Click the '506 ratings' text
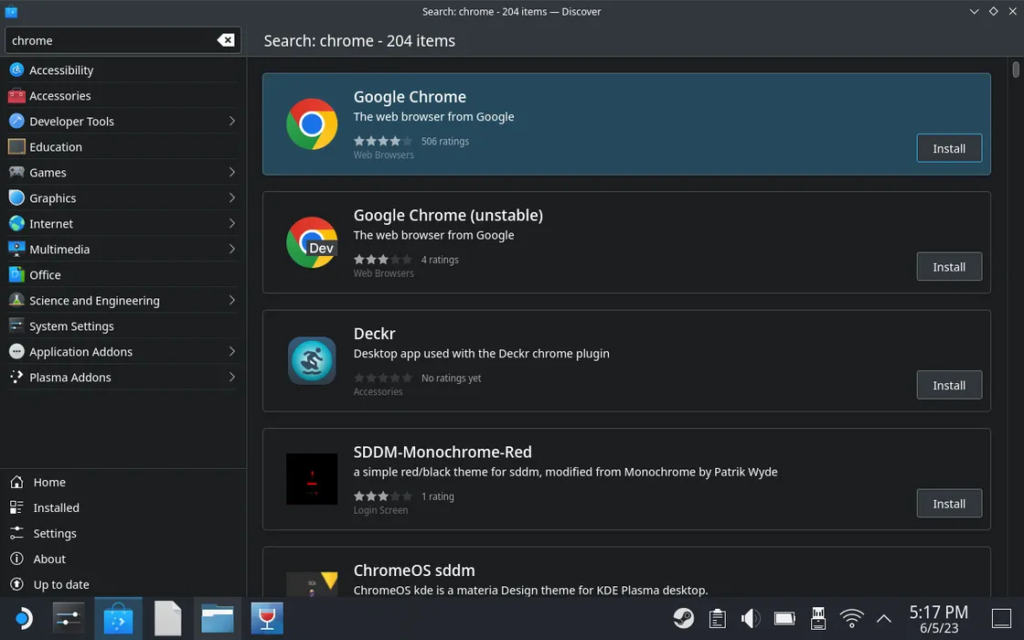 click(445, 141)
